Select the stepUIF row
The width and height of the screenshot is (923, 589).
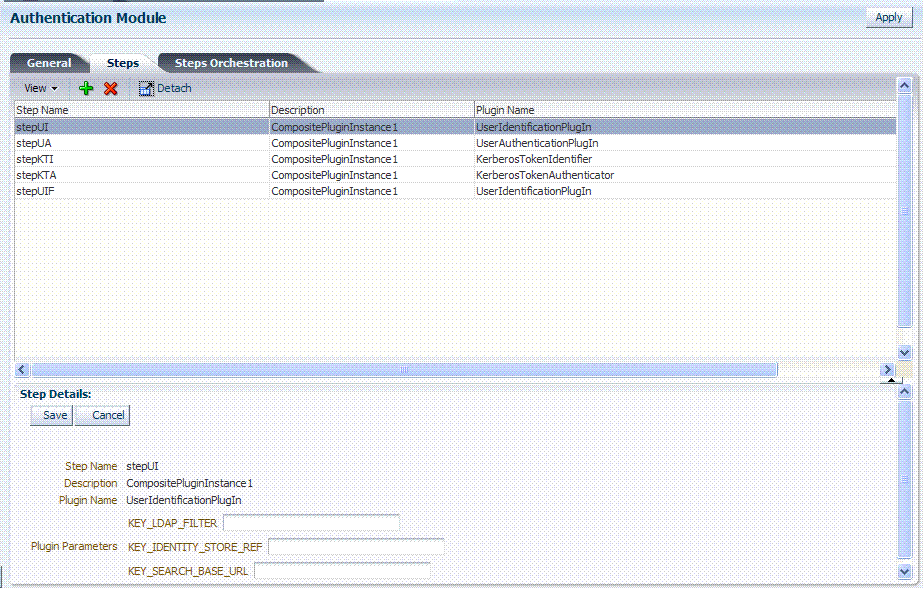tap(455, 191)
